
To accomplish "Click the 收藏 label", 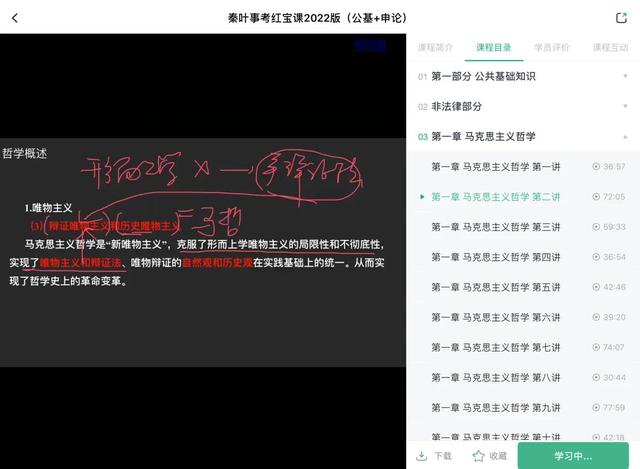I will coord(498,456).
